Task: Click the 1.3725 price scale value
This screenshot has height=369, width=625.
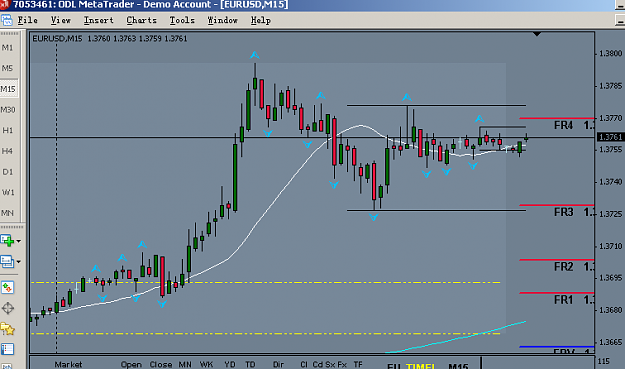Action: (610, 214)
